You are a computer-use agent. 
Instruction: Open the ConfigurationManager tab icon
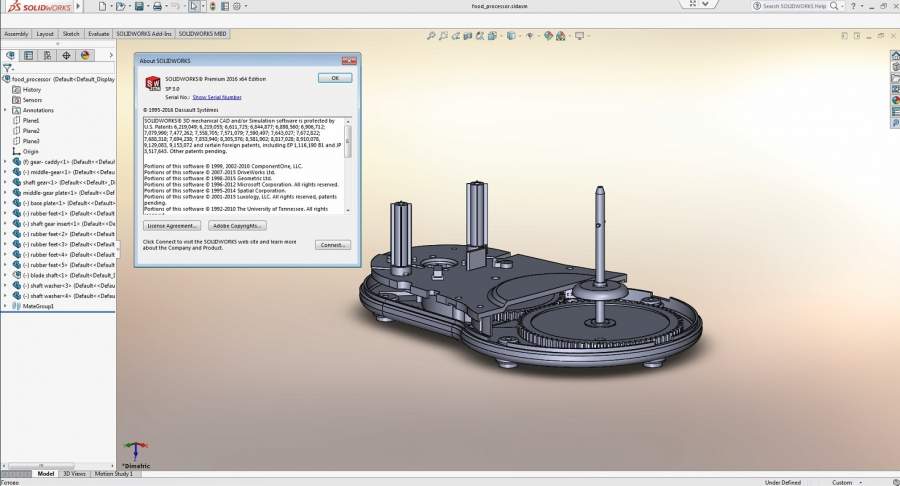click(48, 56)
